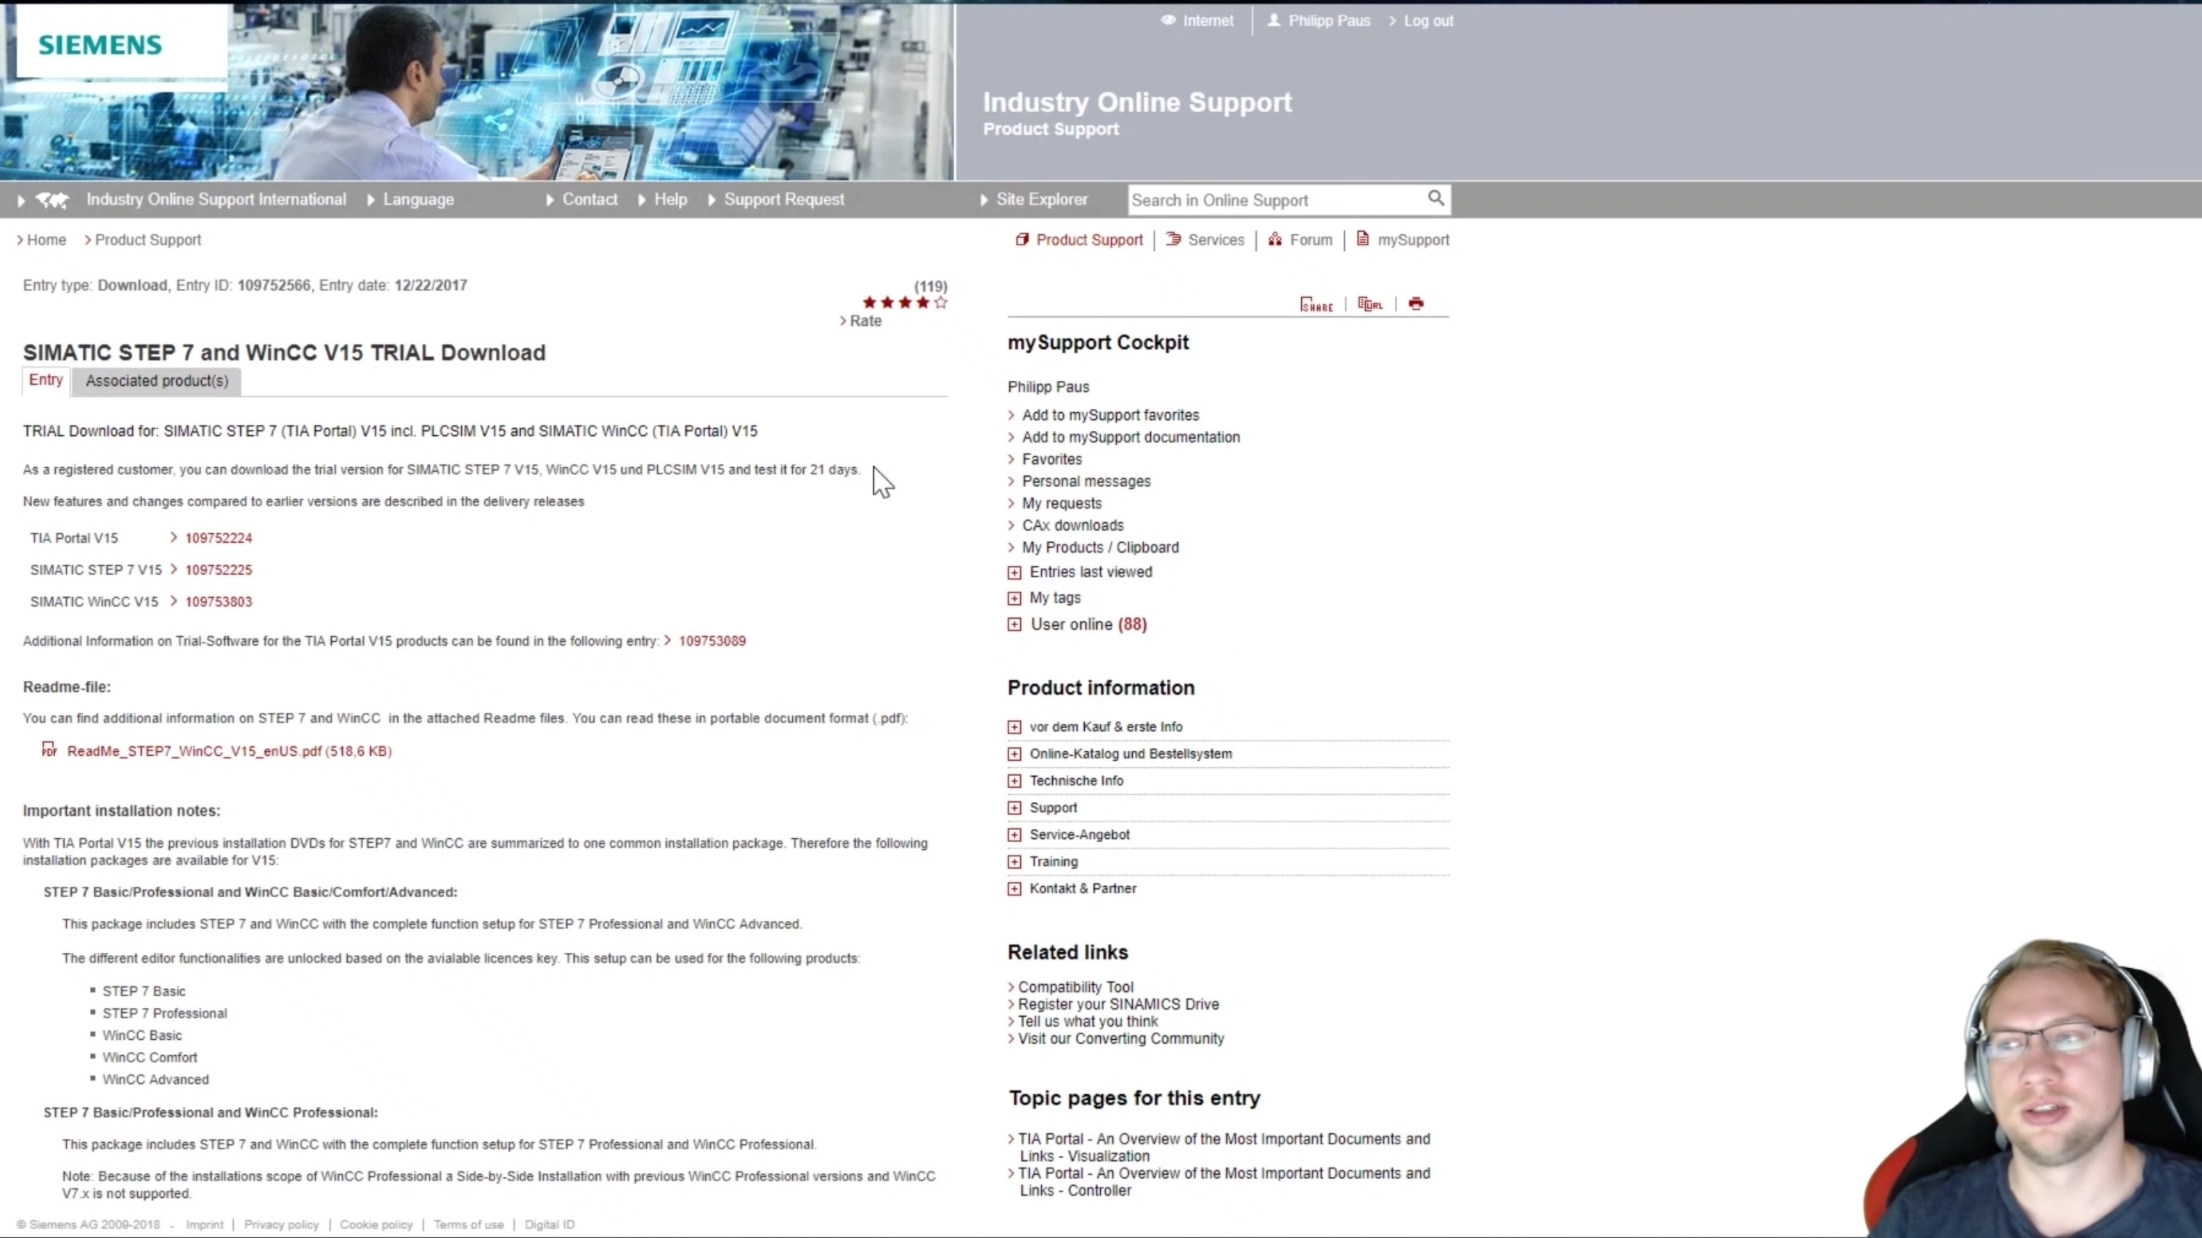Open Compatibility Tool link
Screen dimensions: 2202x1238
pyautogui.click(x=1076, y=987)
